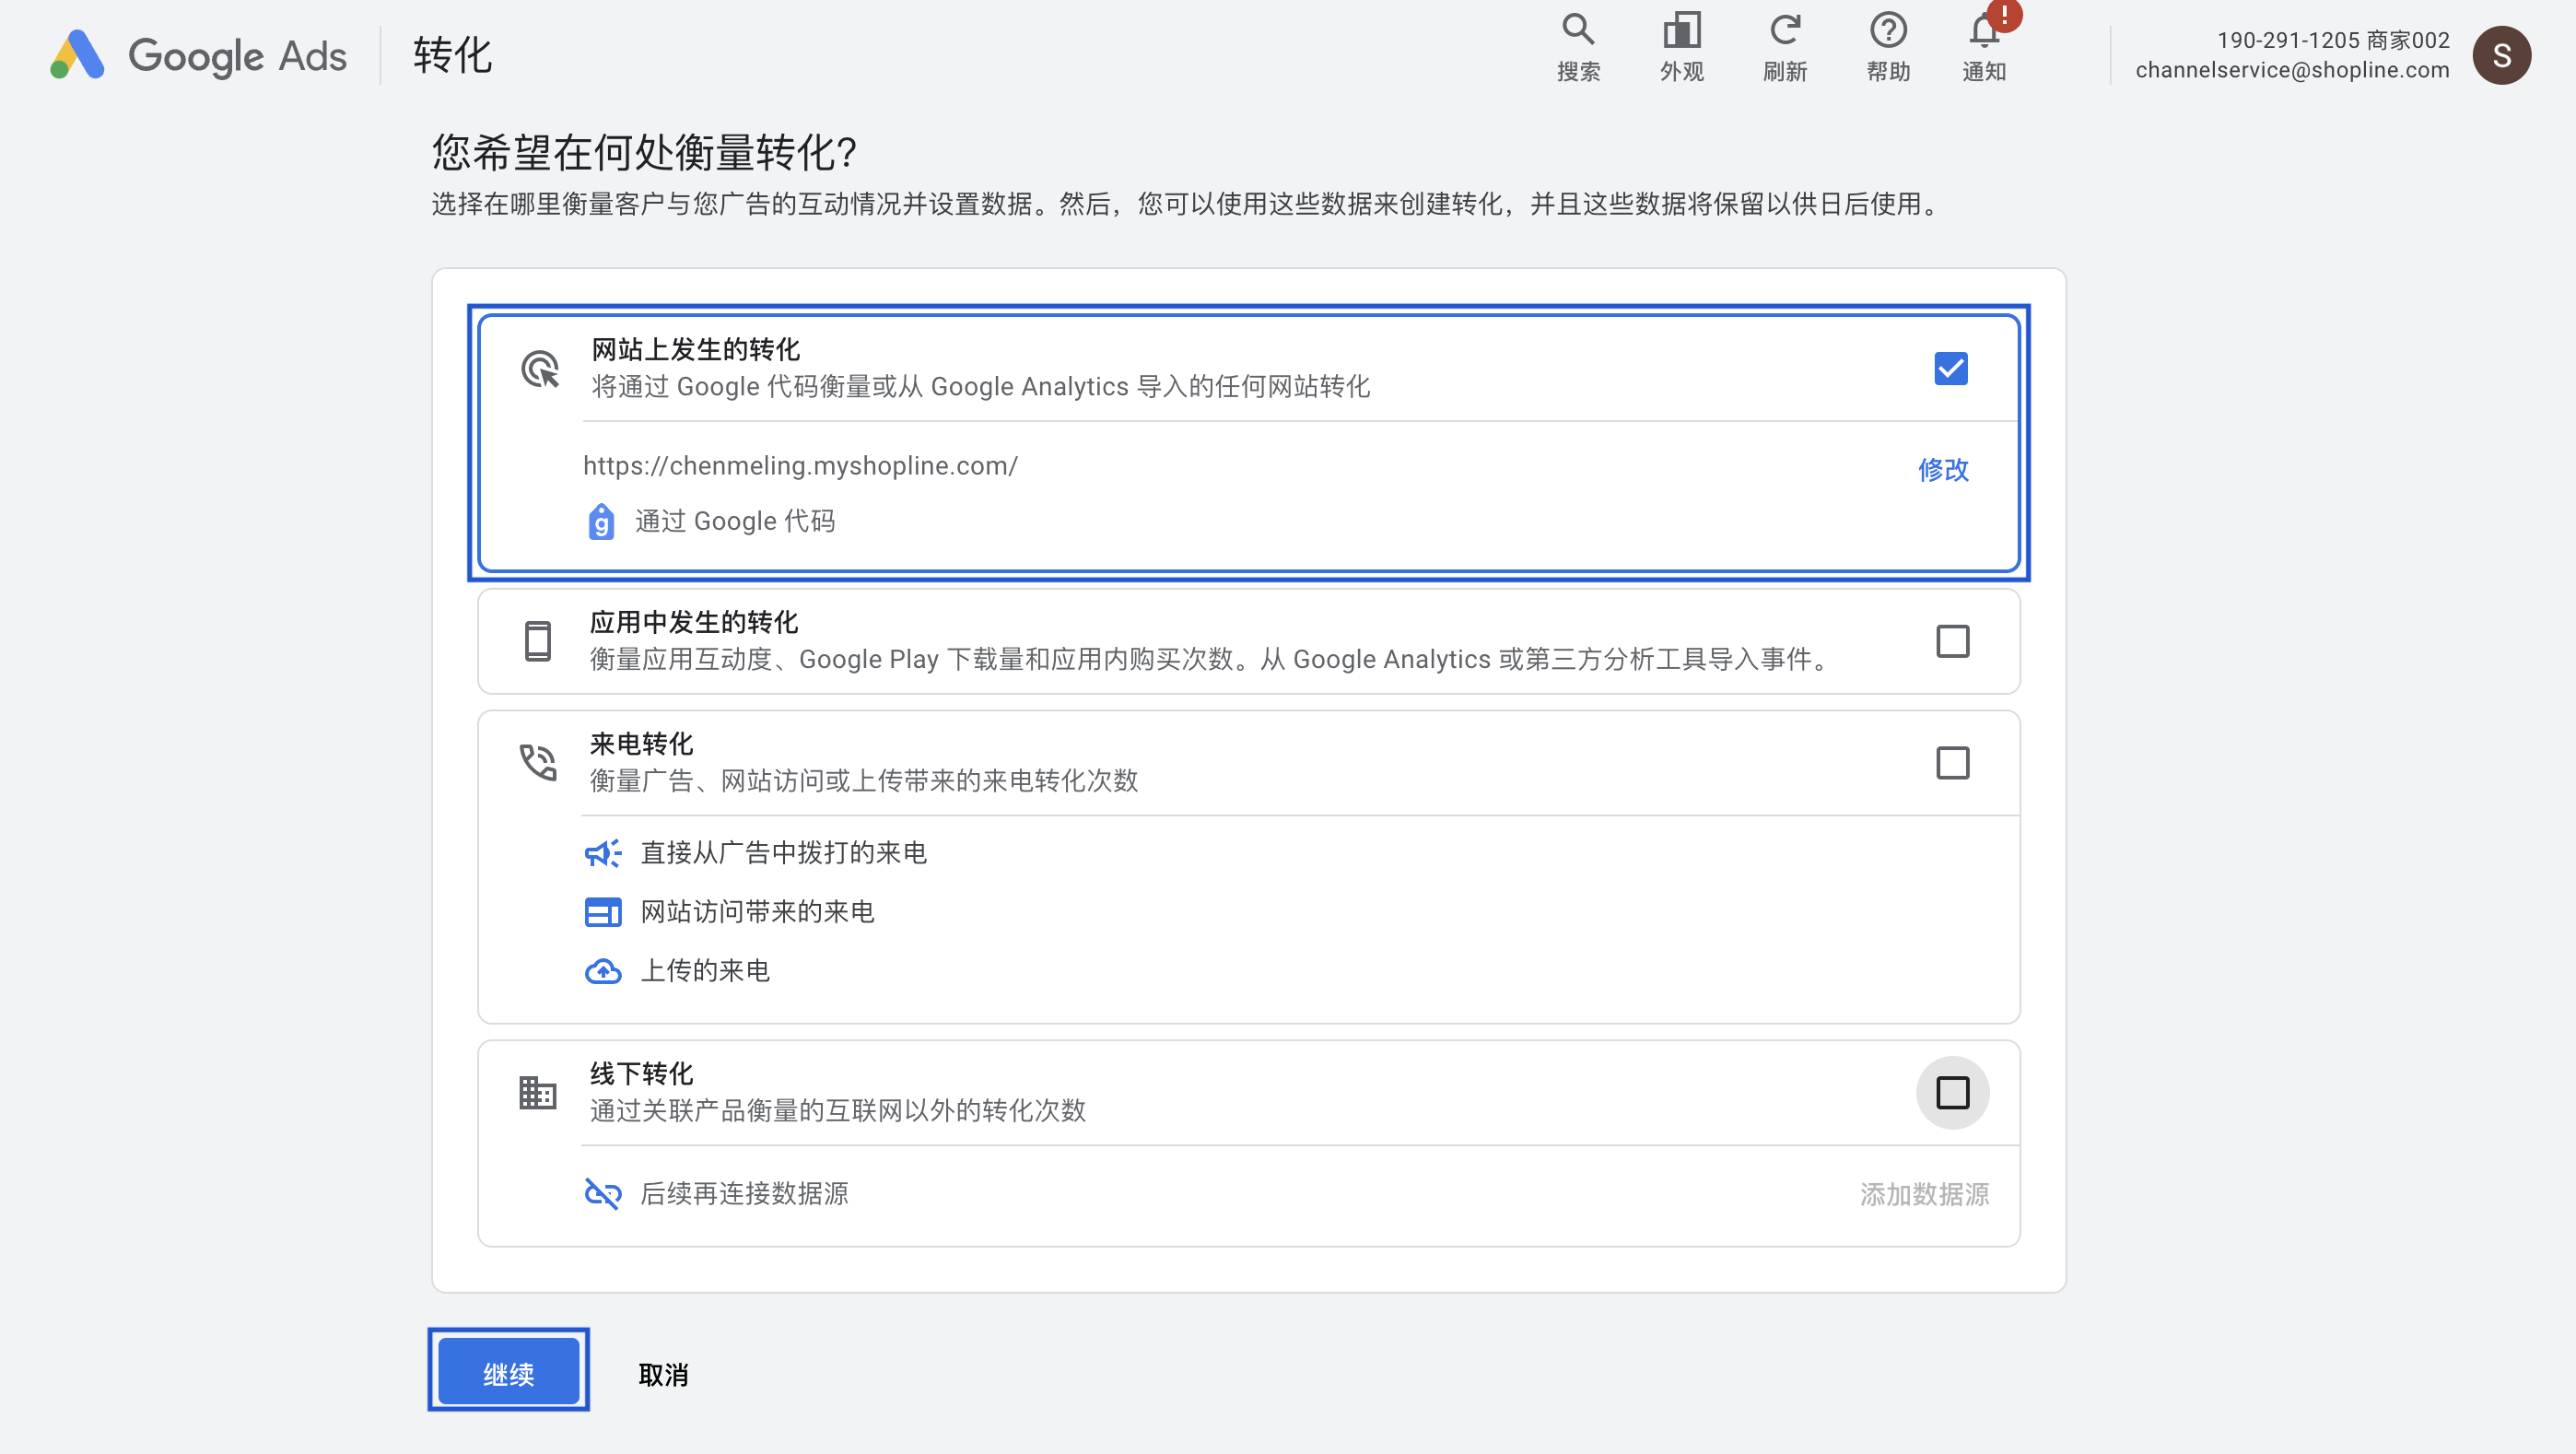
Task: Click the cloud upload icon for 上传的来电
Action: (x=603, y=971)
